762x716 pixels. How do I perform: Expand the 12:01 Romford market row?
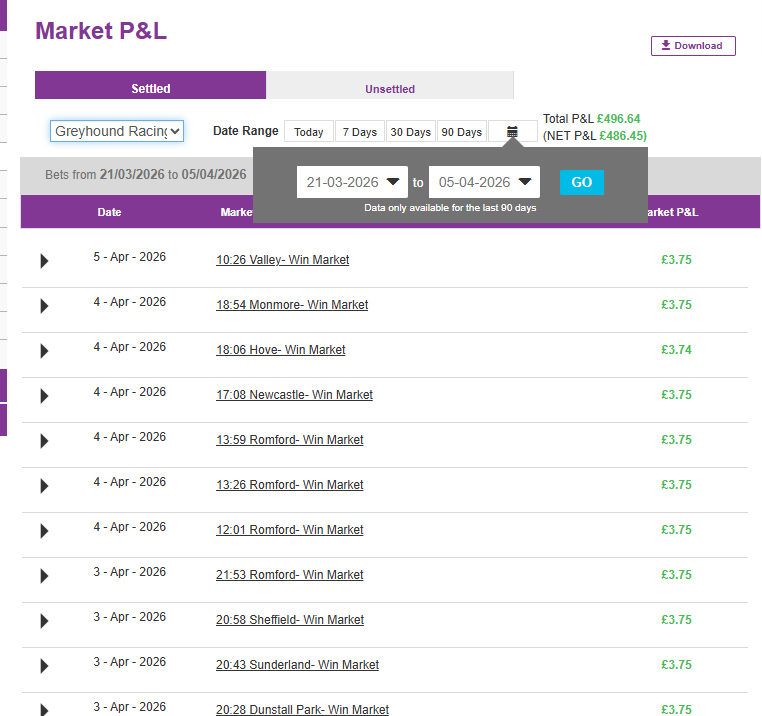click(x=44, y=531)
